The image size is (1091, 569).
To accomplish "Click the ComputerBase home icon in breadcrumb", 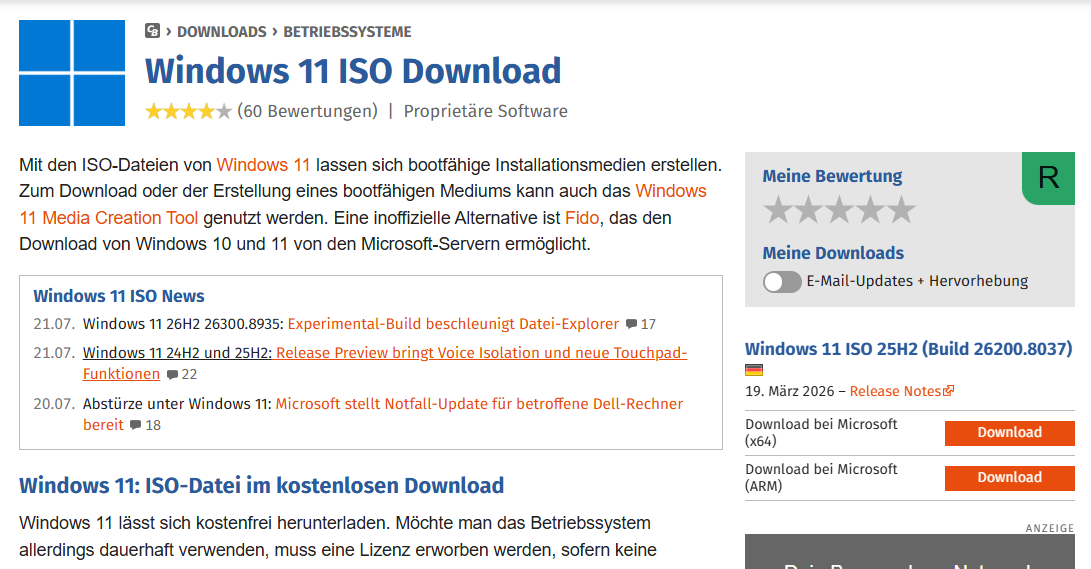I will pyautogui.click(x=152, y=31).
